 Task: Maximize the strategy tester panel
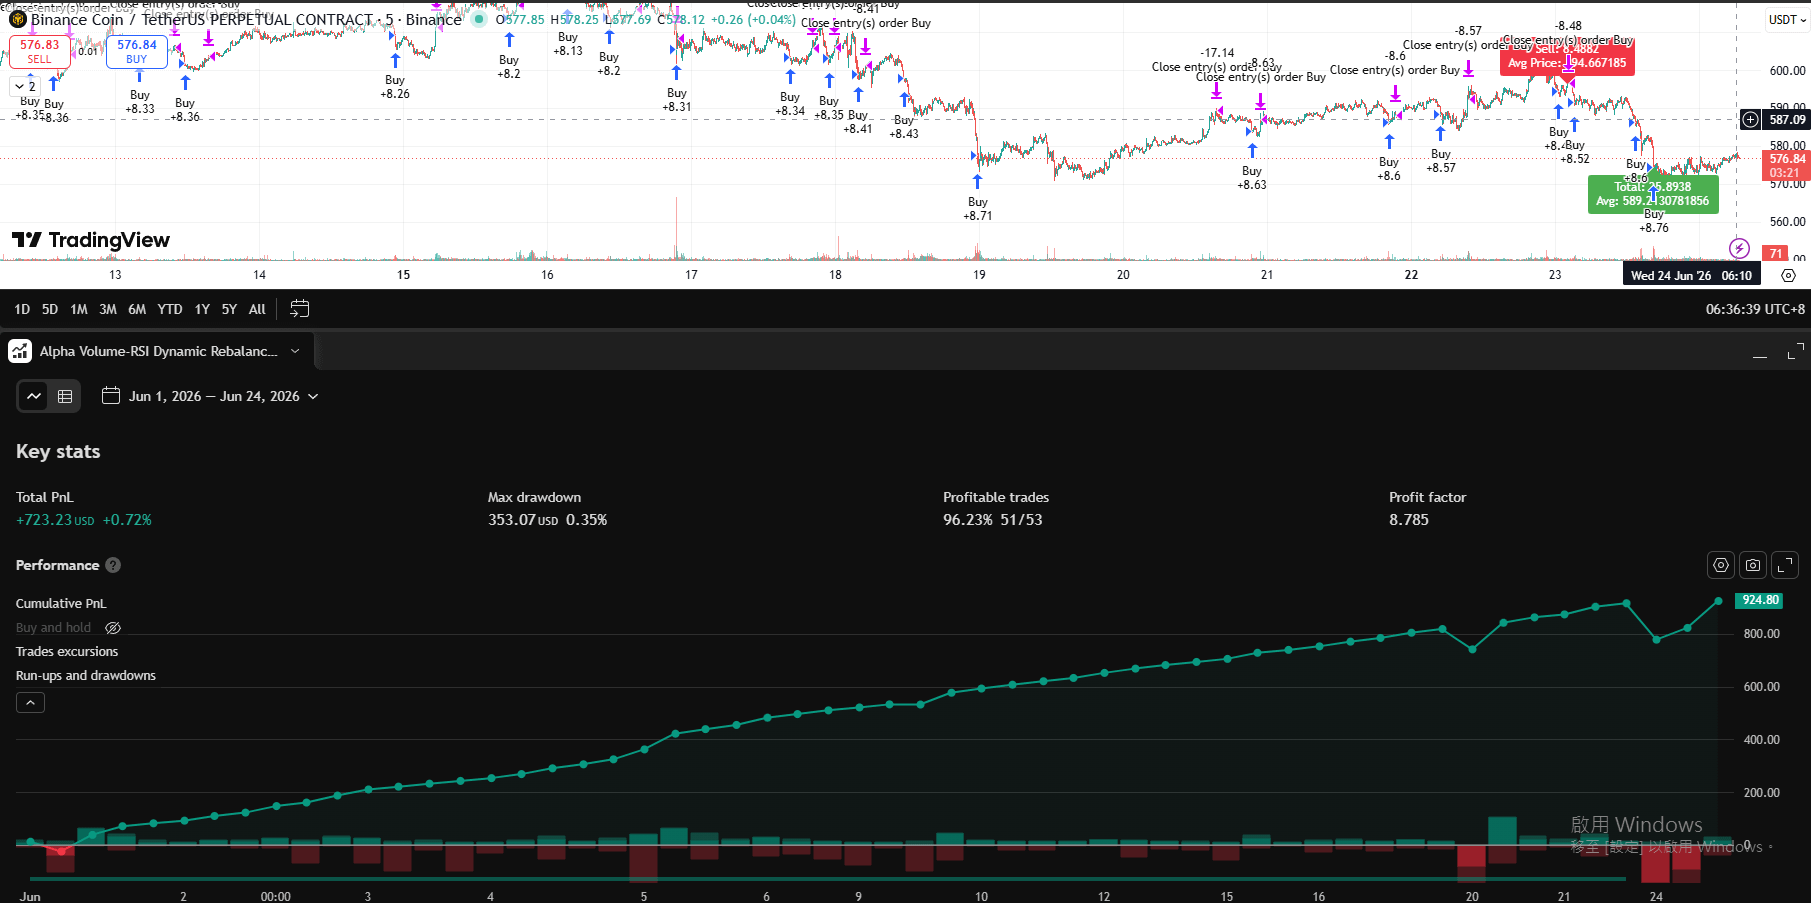(1795, 351)
